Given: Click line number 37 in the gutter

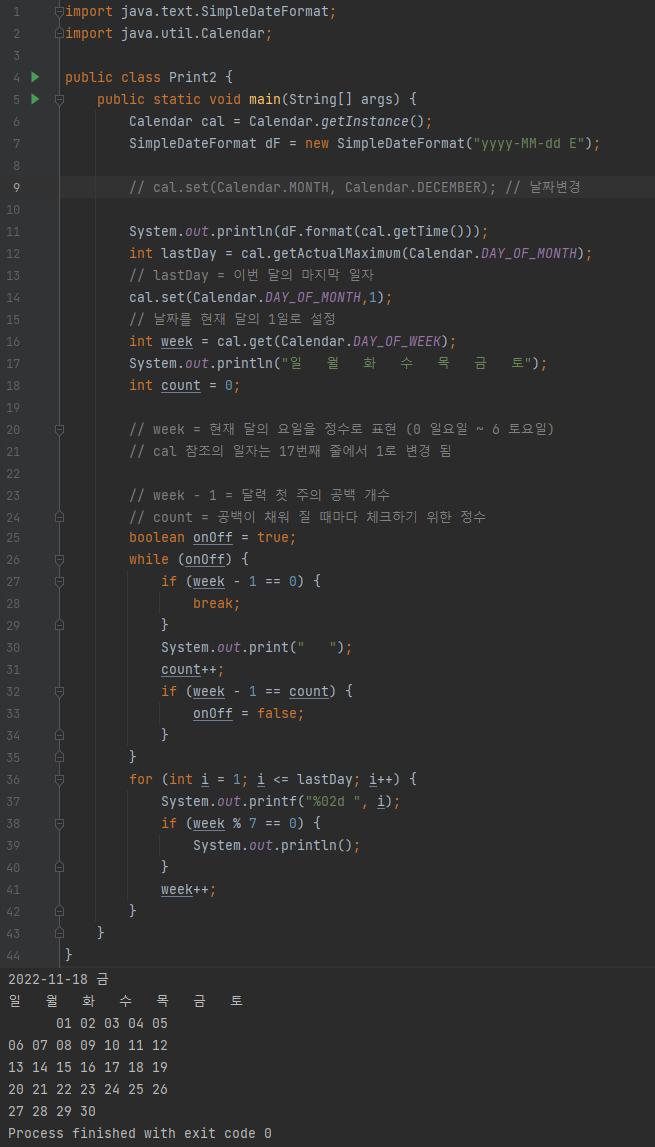Looking at the screenshot, I should (x=14, y=801).
